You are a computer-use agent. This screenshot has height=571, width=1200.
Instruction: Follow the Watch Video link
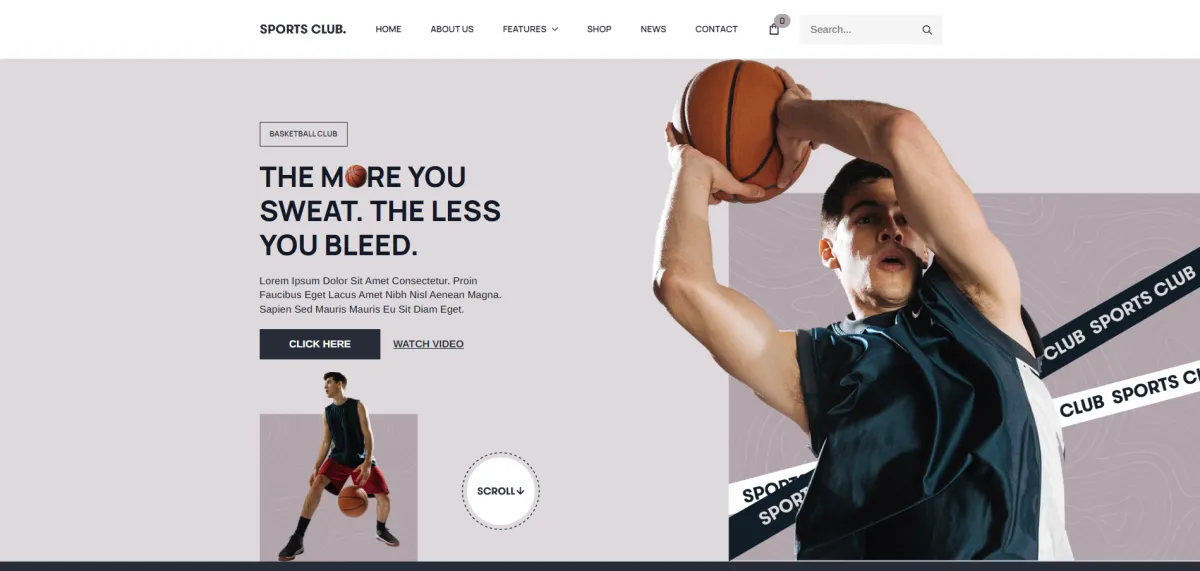(428, 344)
